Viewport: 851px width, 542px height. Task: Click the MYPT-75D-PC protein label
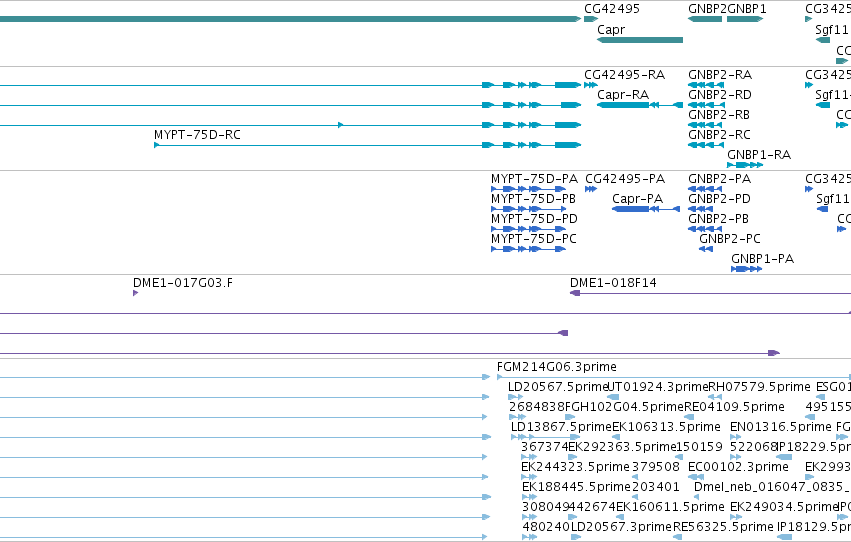(x=534, y=239)
